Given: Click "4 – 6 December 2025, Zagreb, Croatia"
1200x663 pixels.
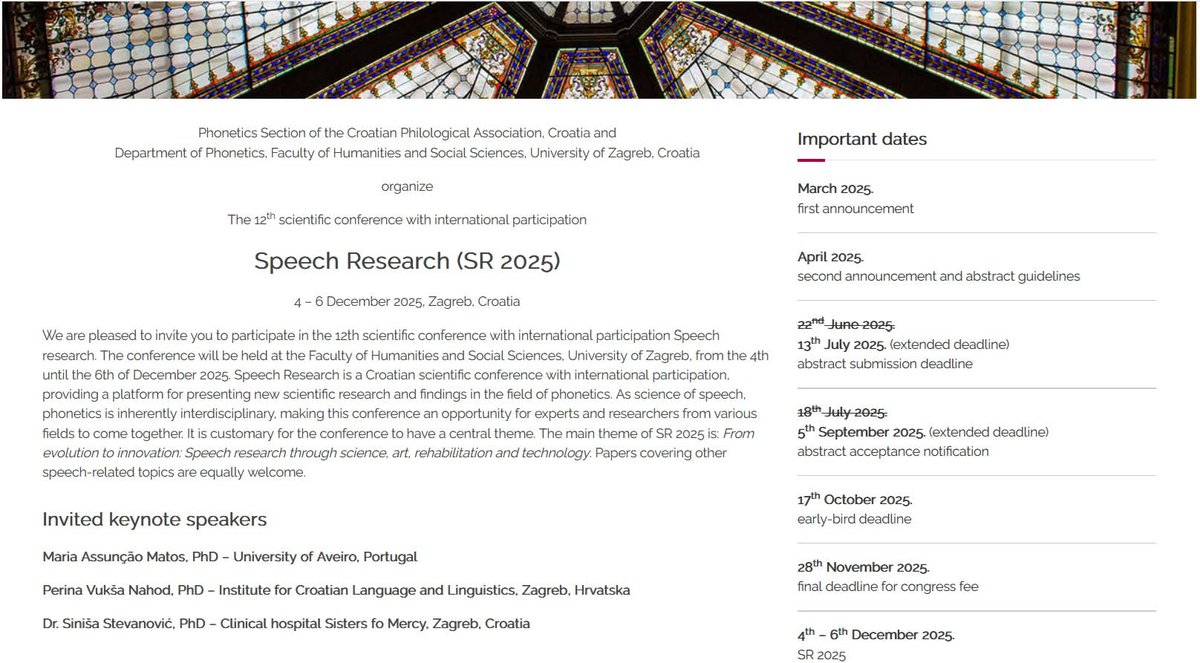Looking at the screenshot, I should pyautogui.click(x=407, y=301).
